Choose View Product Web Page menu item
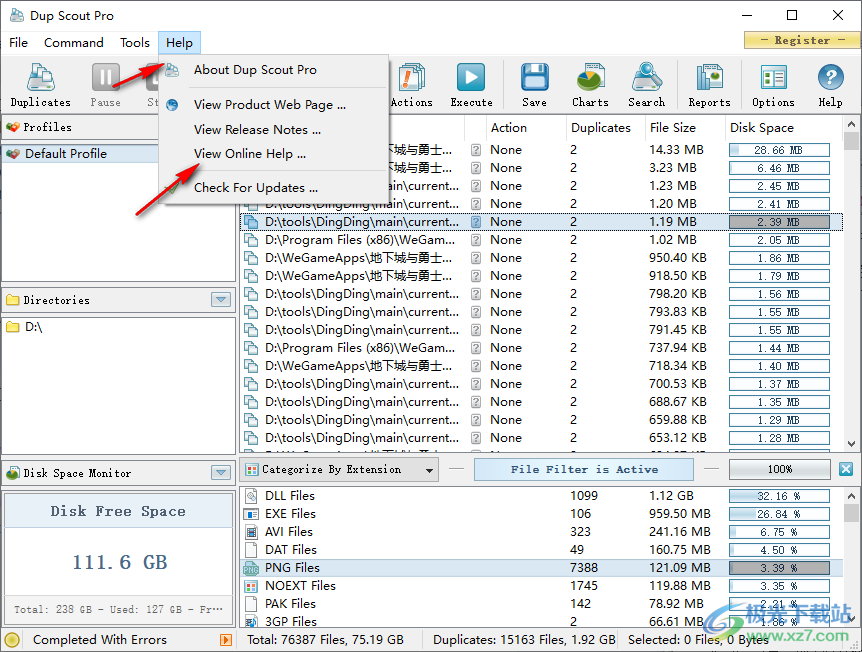This screenshot has height=652, width=862. click(274, 104)
